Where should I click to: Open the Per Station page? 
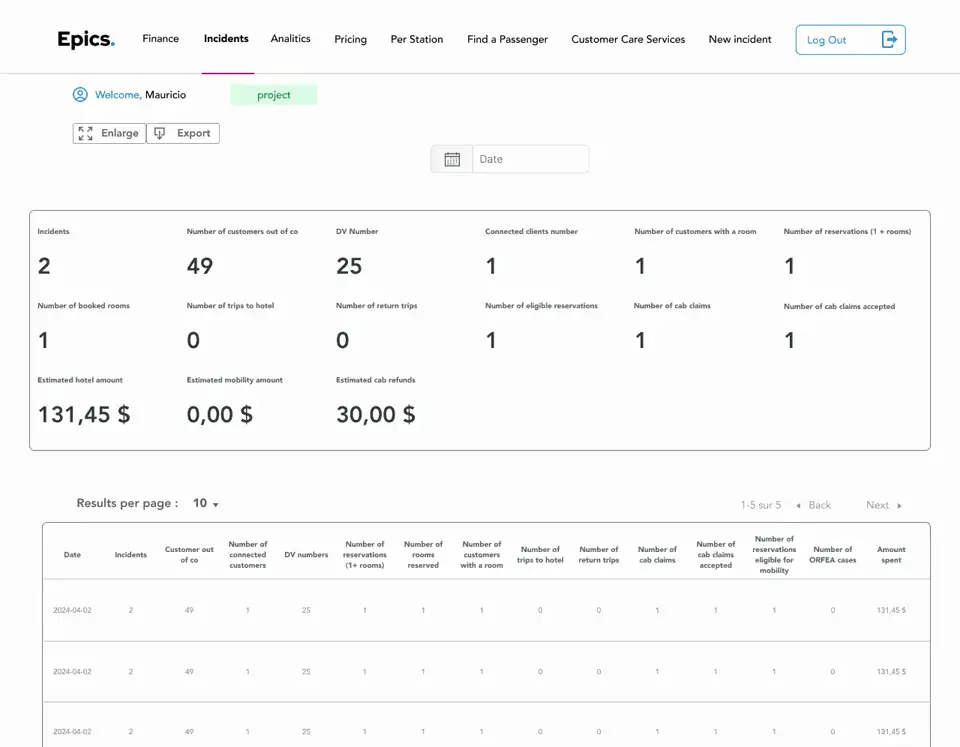(416, 40)
